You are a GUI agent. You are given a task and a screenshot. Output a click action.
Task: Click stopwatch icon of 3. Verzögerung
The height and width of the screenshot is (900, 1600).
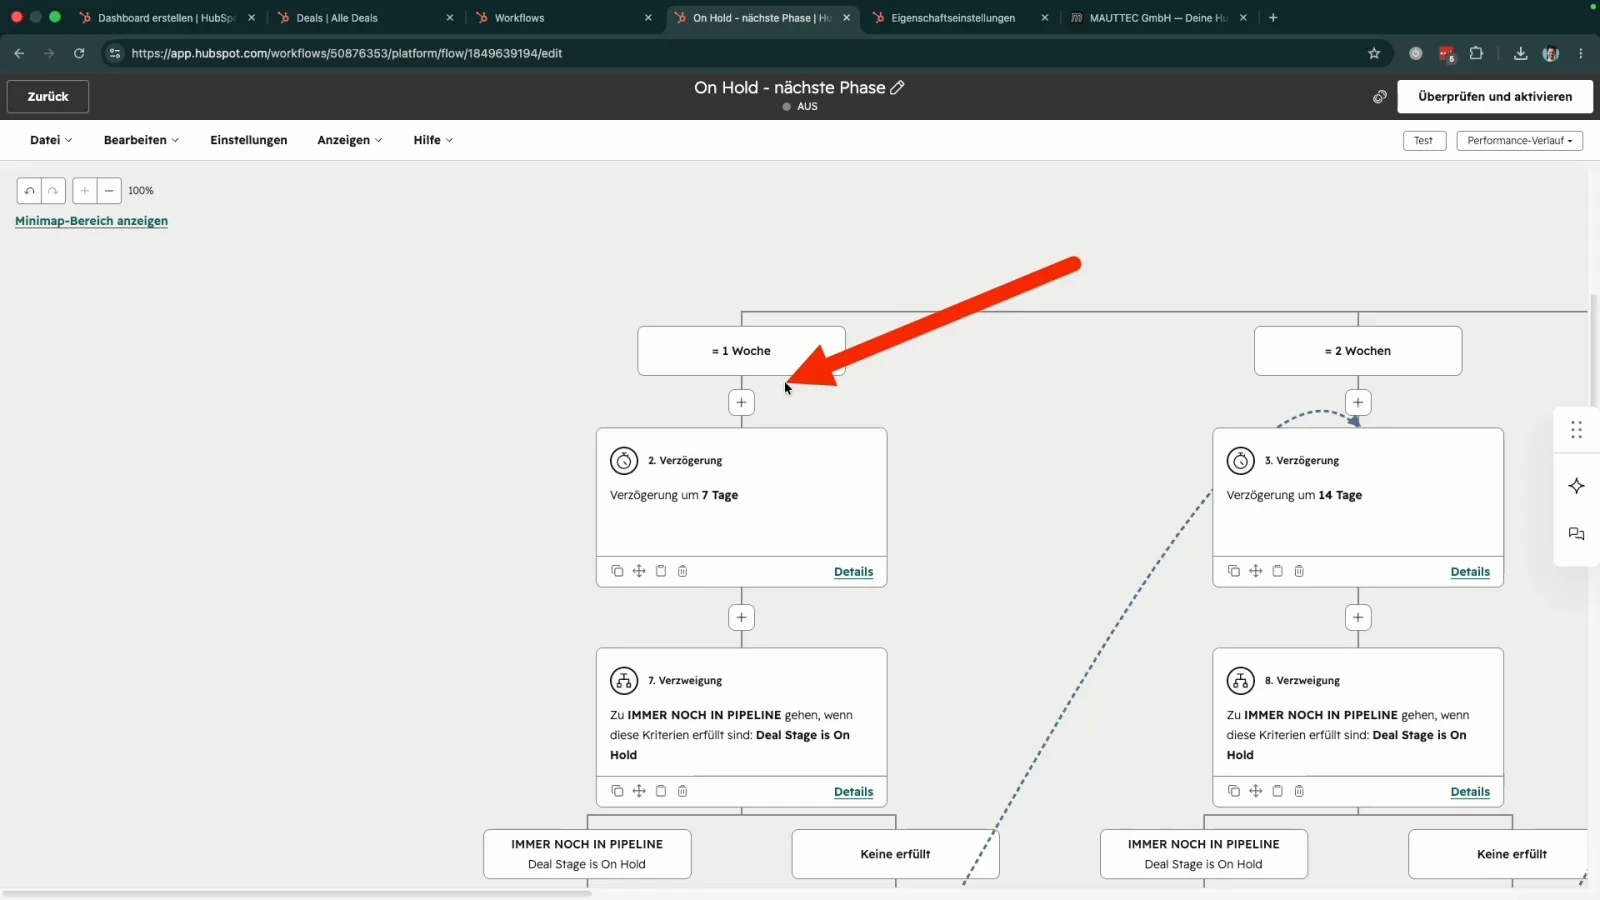click(x=1241, y=461)
